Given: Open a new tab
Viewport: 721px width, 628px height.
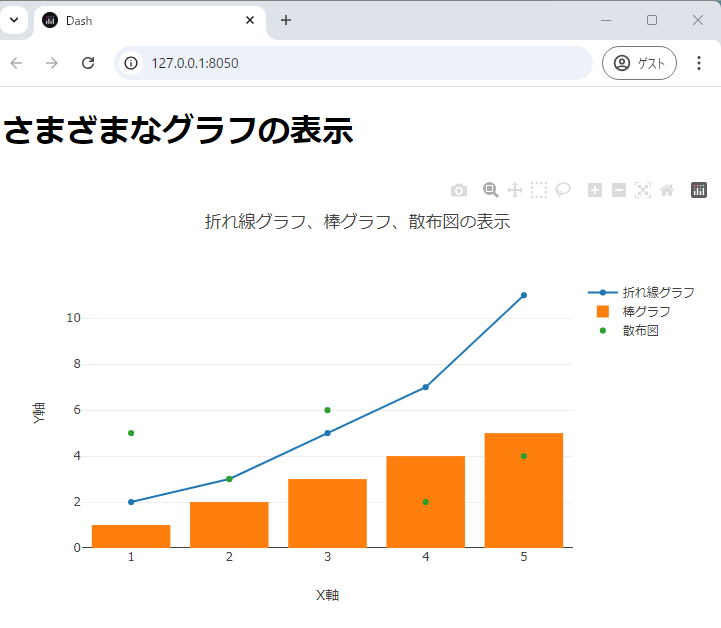Looking at the screenshot, I should coord(286,20).
